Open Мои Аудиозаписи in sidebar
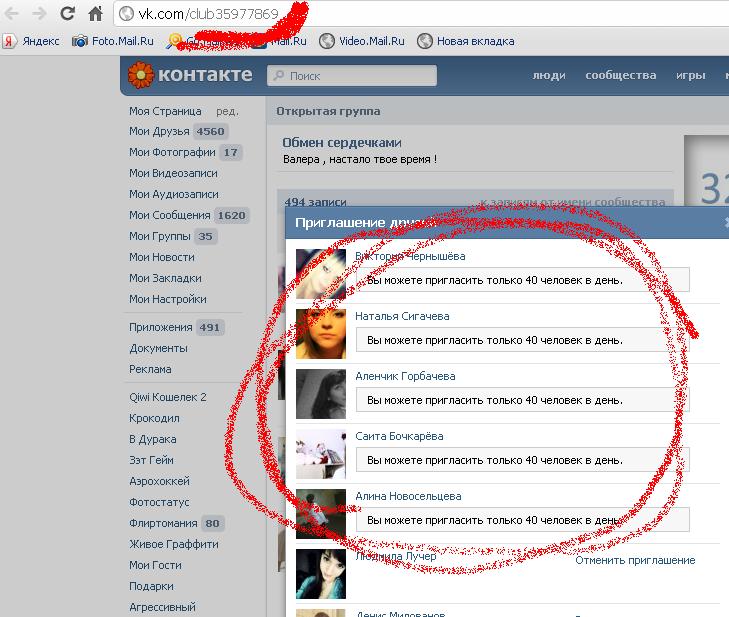Screen dimensions: 729x617 pos(174,194)
